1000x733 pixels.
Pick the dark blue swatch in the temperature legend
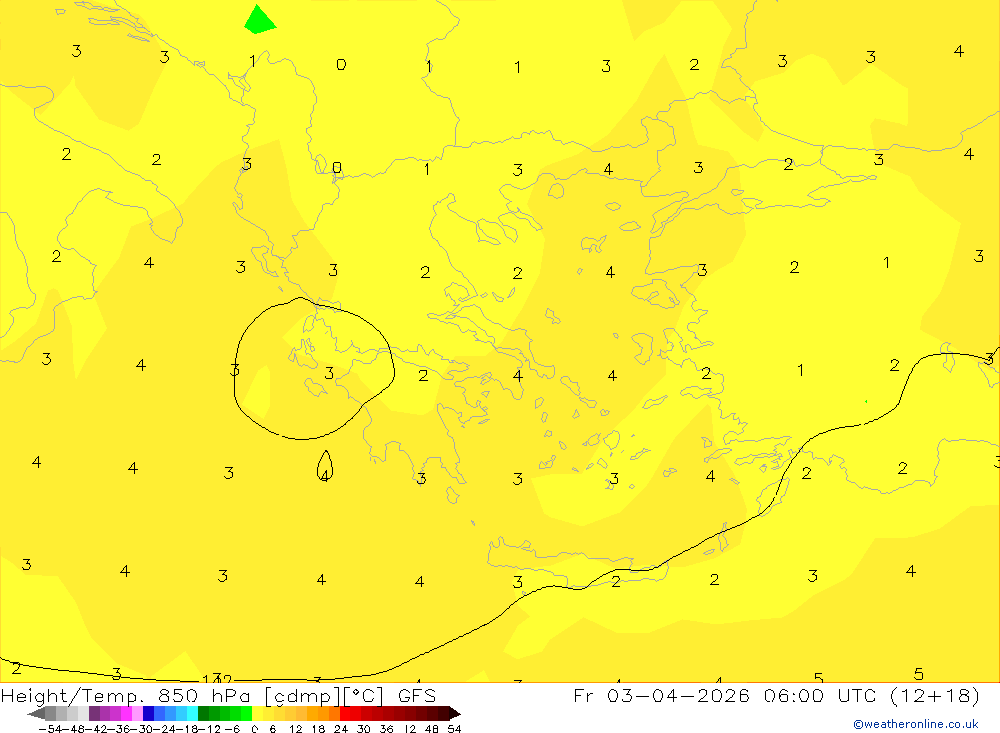click(x=149, y=713)
